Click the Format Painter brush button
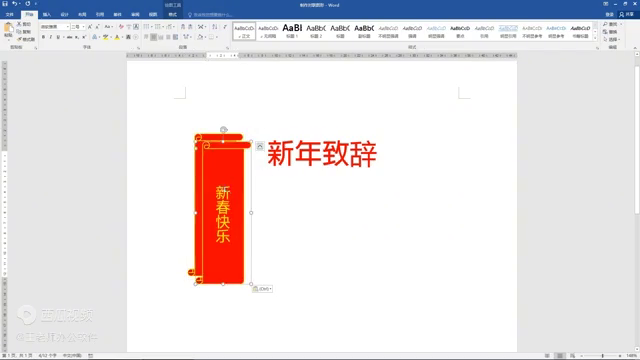The height and width of the screenshot is (360, 640). click(x=26, y=39)
